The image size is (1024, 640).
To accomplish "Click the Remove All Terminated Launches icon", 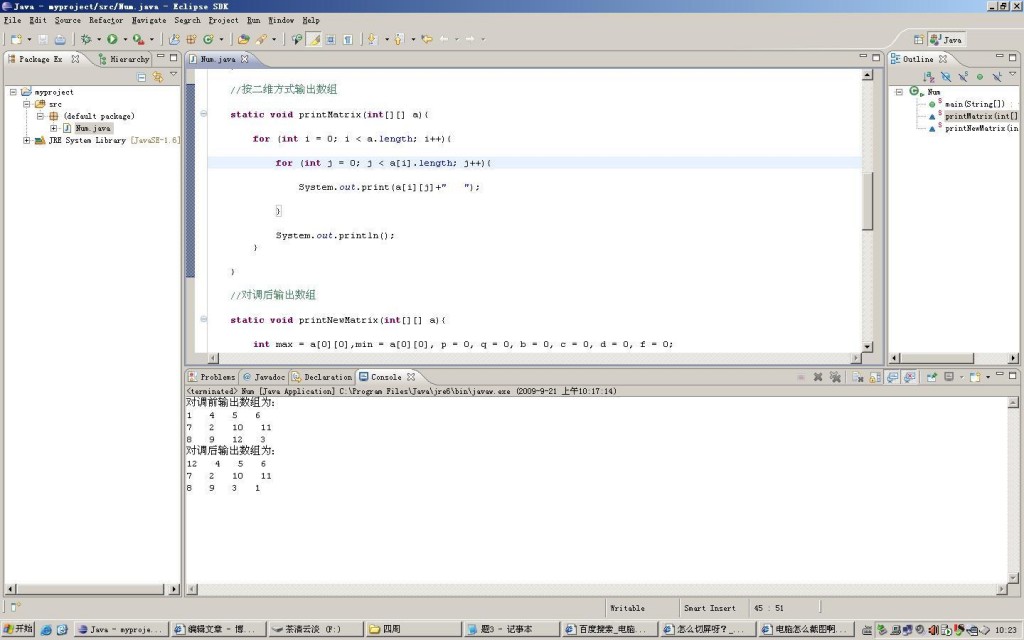I will point(834,377).
